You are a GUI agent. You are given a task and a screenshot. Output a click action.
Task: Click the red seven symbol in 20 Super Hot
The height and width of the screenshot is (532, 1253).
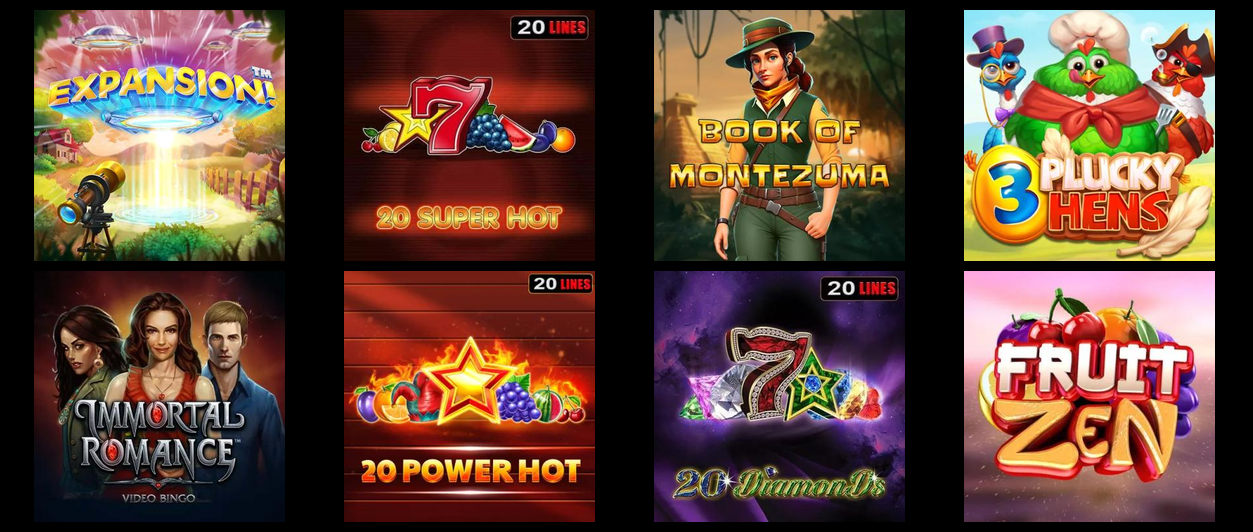pyautogui.click(x=442, y=115)
